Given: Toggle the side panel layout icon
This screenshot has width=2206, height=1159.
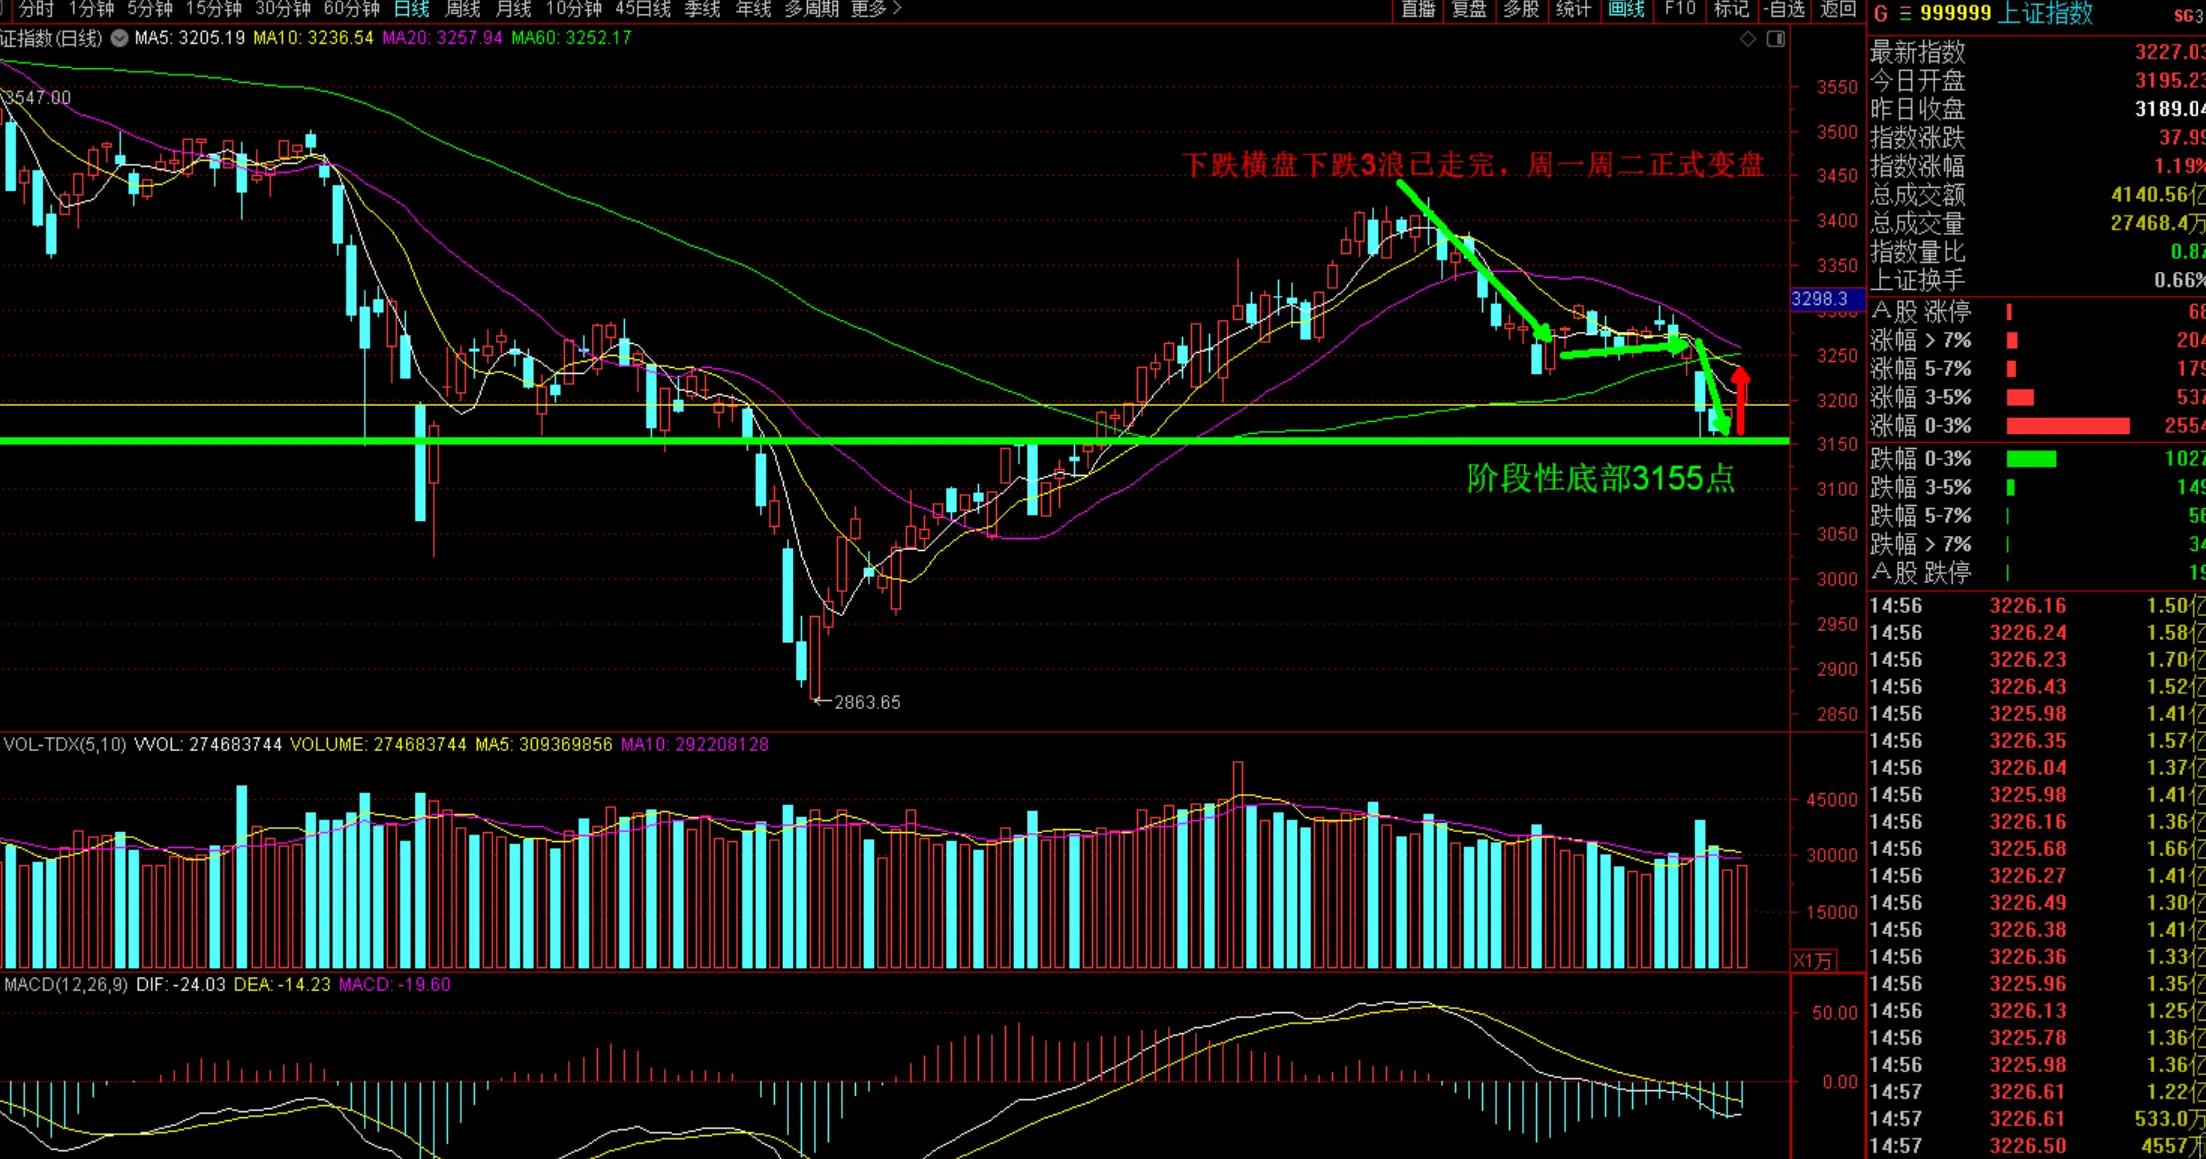Looking at the screenshot, I should click(1776, 39).
